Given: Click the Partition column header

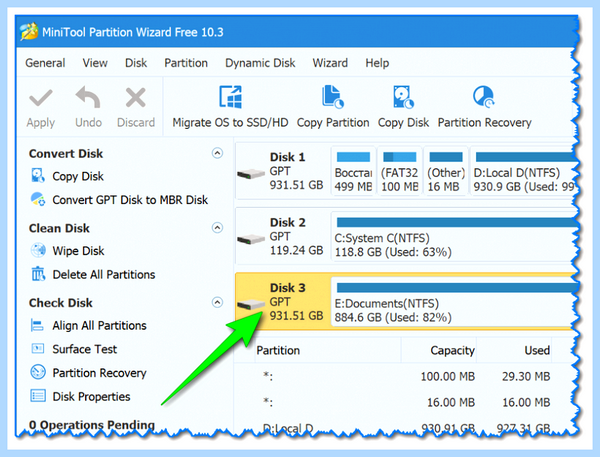Looking at the screenshot, I should click(278, 350).
